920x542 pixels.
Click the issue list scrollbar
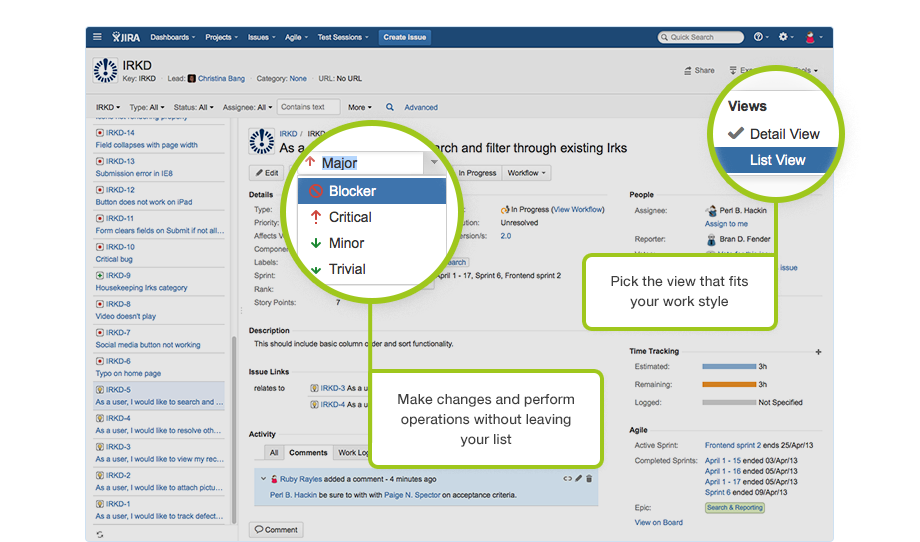[234, 429]
